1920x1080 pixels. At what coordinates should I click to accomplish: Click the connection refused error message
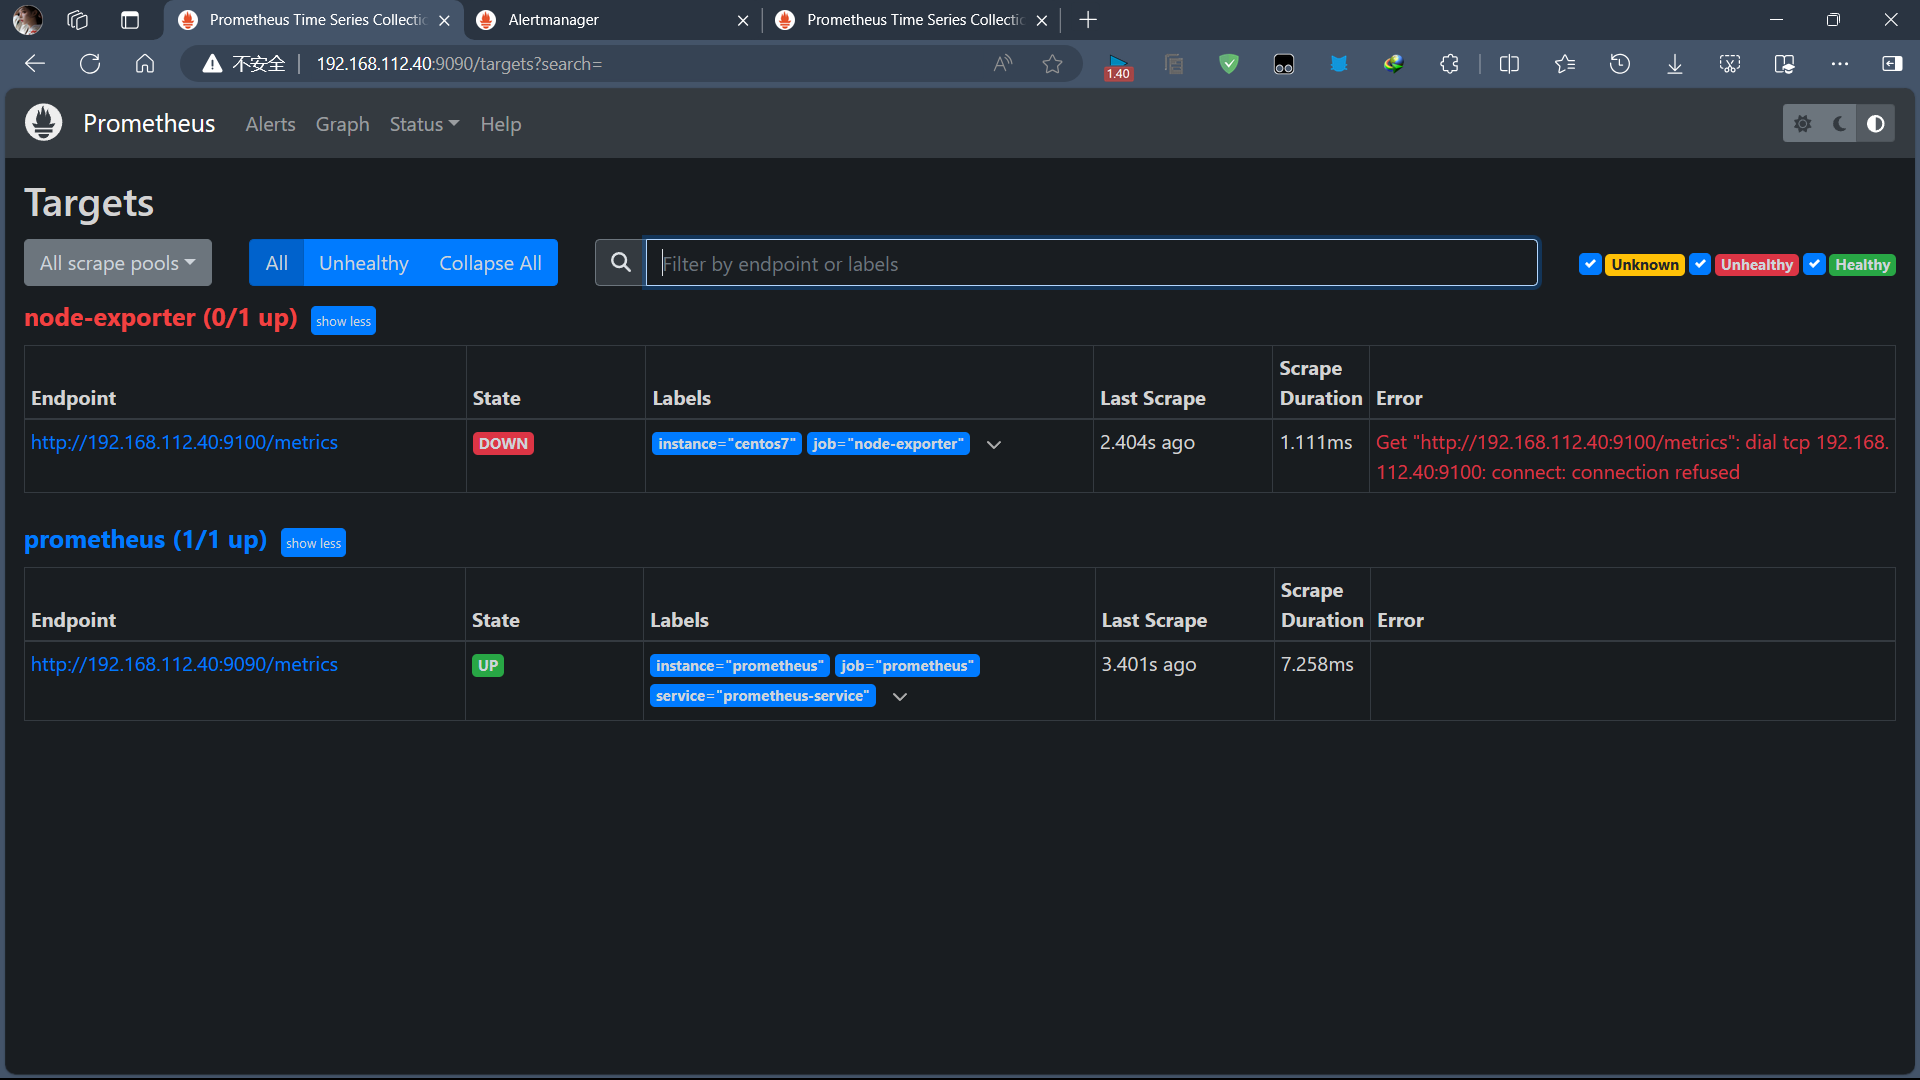1632,457
